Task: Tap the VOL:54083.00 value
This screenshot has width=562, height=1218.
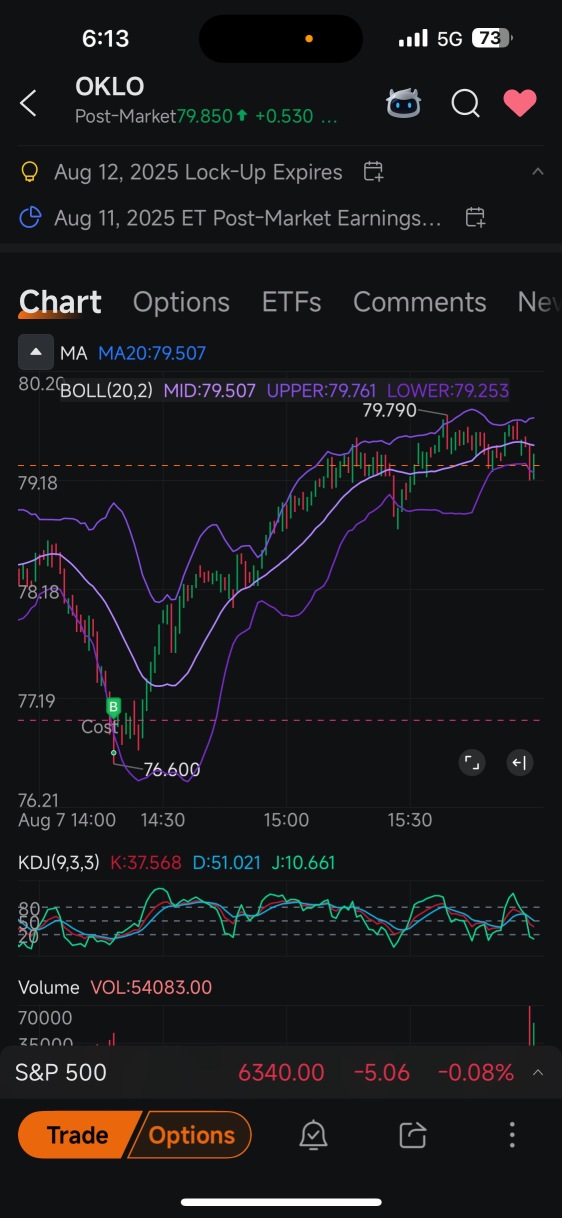Action: 151,987
